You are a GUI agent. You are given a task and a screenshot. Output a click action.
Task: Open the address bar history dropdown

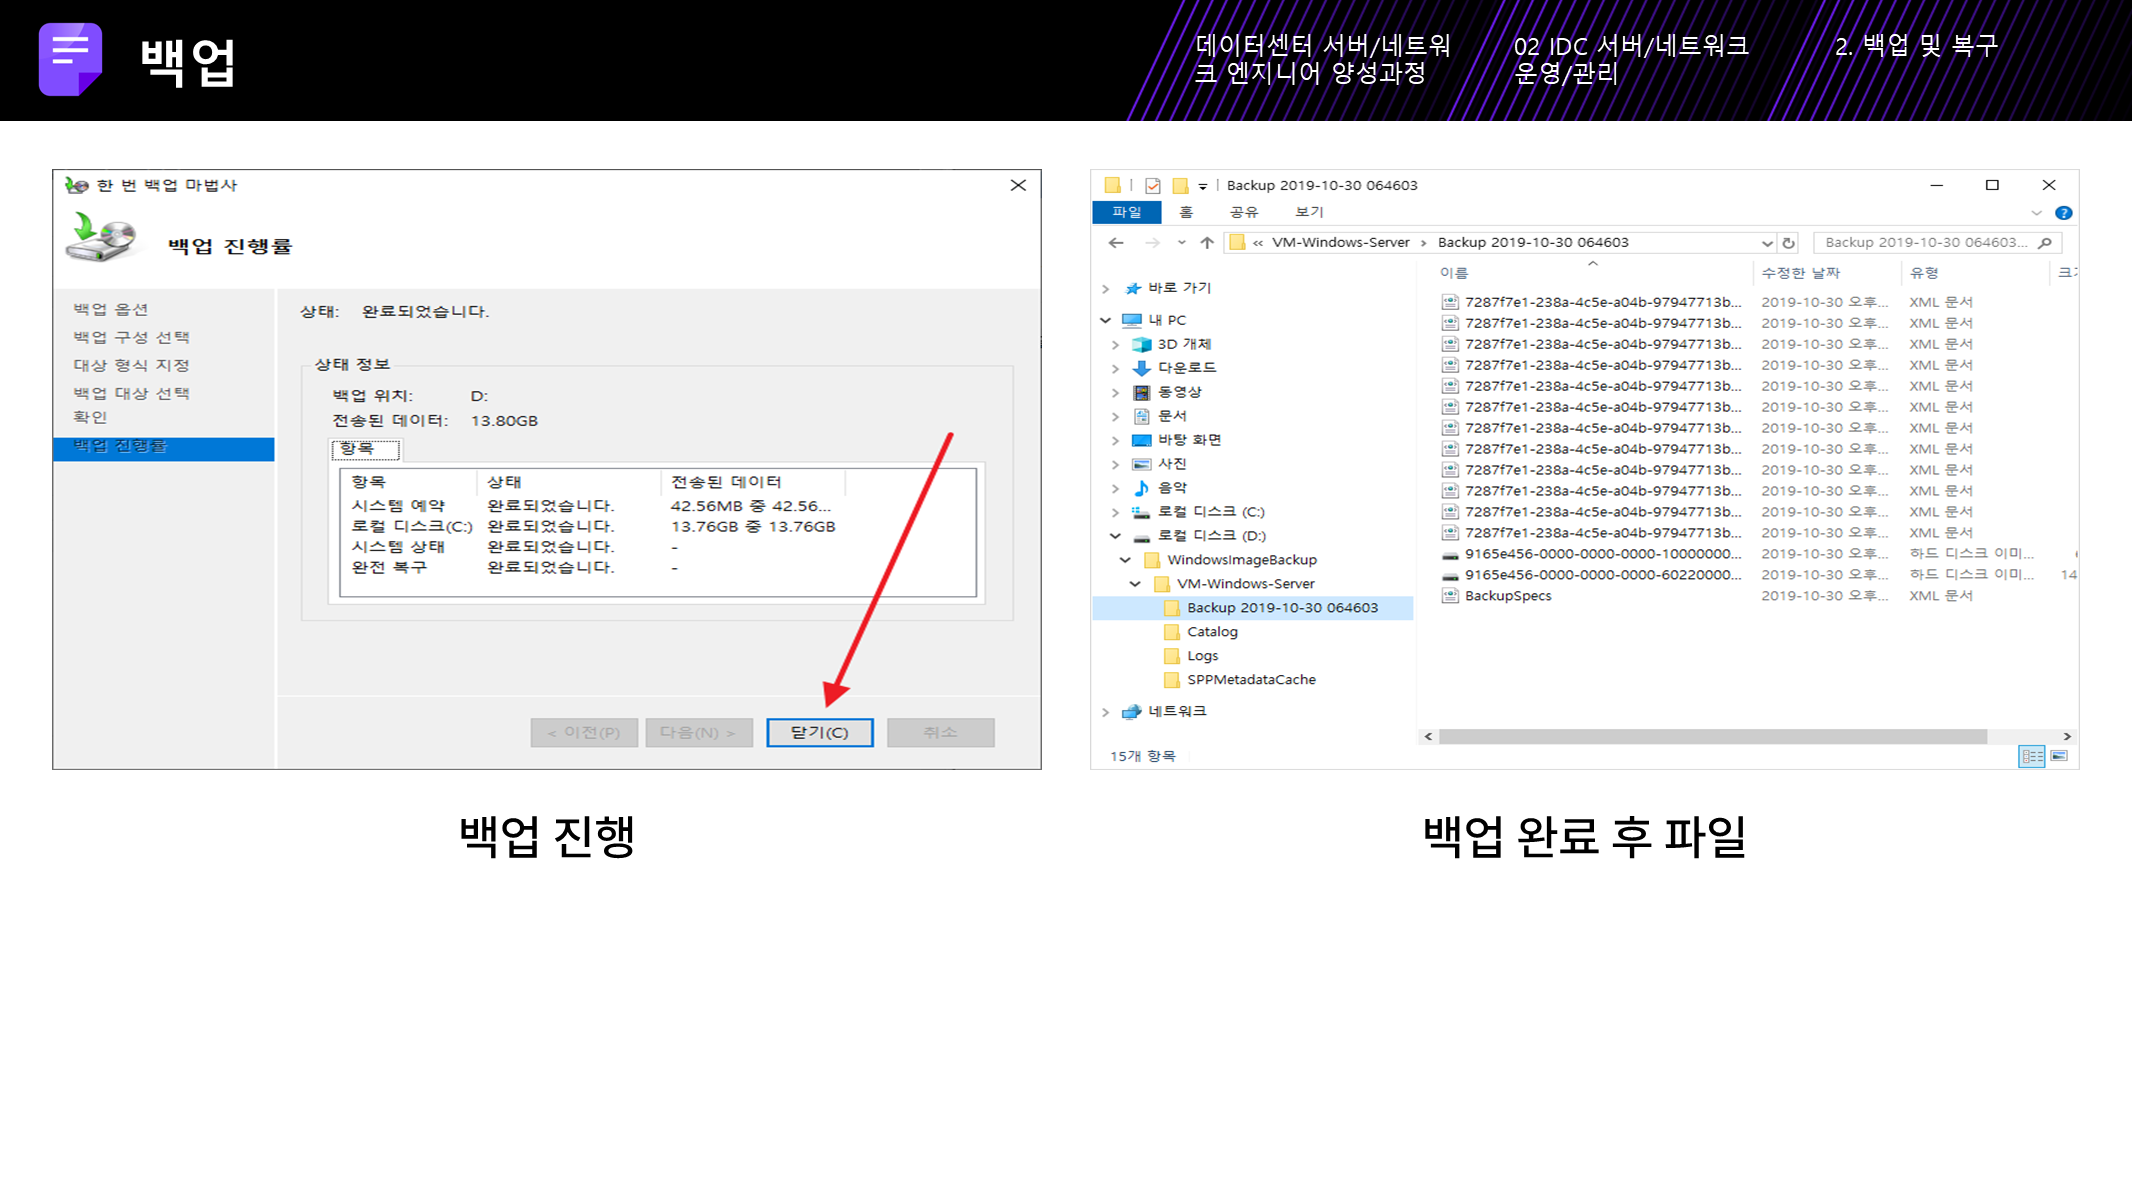coord(1767,243)
